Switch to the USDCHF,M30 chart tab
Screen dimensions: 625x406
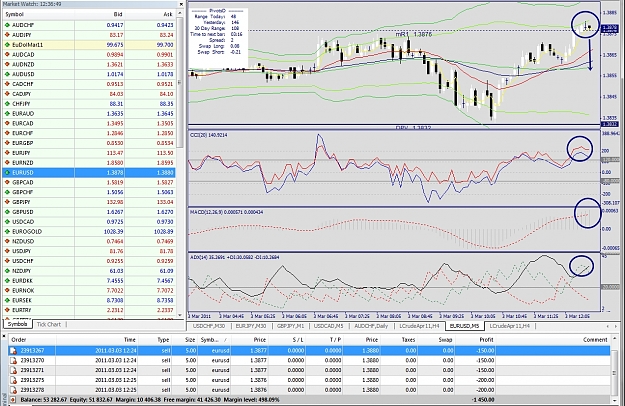click(x=209, y=326)
